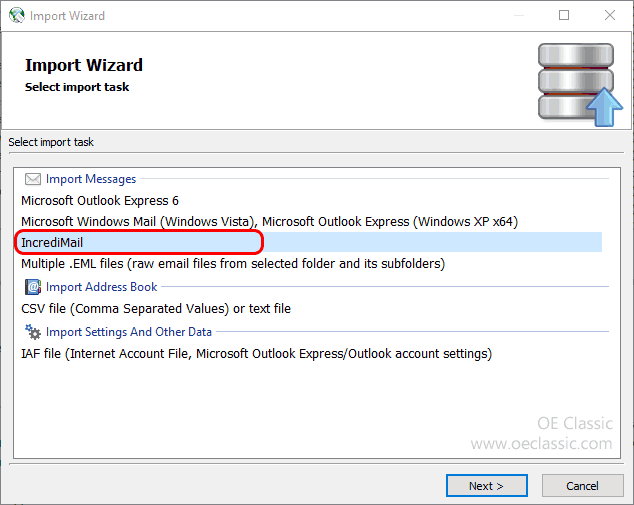Click the Import Address Book group header

coord(101,287)
